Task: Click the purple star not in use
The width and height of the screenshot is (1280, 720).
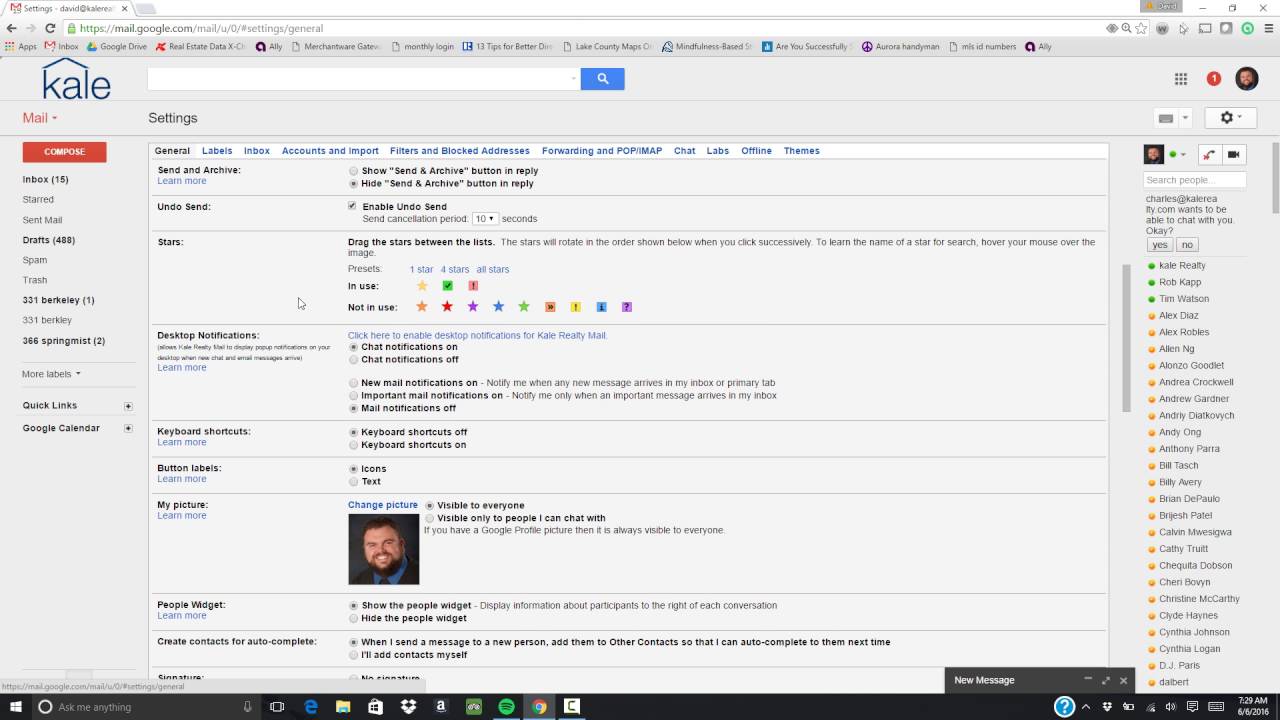Action: click(x=473, y=307)
